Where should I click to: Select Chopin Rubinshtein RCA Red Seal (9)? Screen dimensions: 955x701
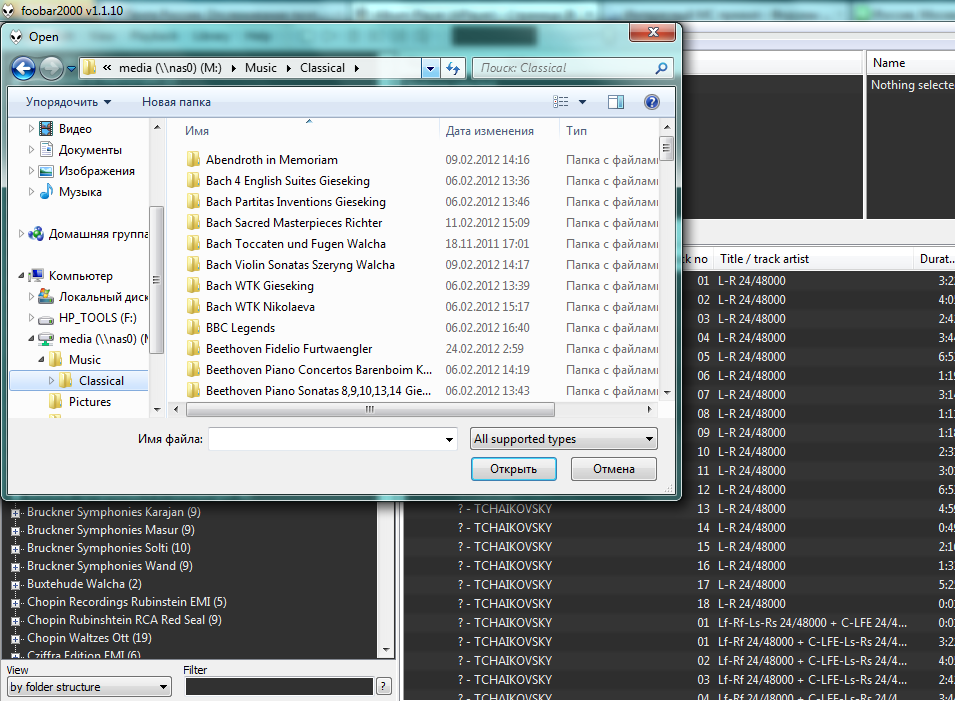coord(124,620)
